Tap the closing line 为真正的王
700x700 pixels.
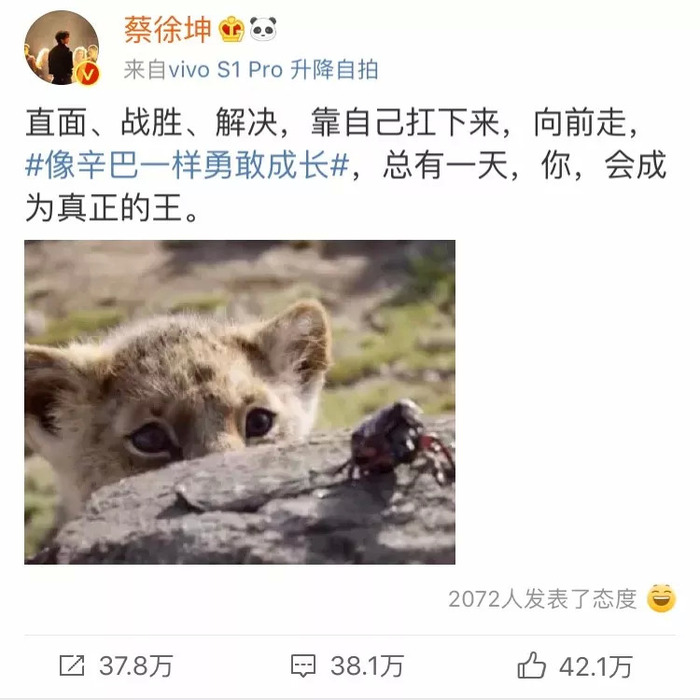[112, 208]
